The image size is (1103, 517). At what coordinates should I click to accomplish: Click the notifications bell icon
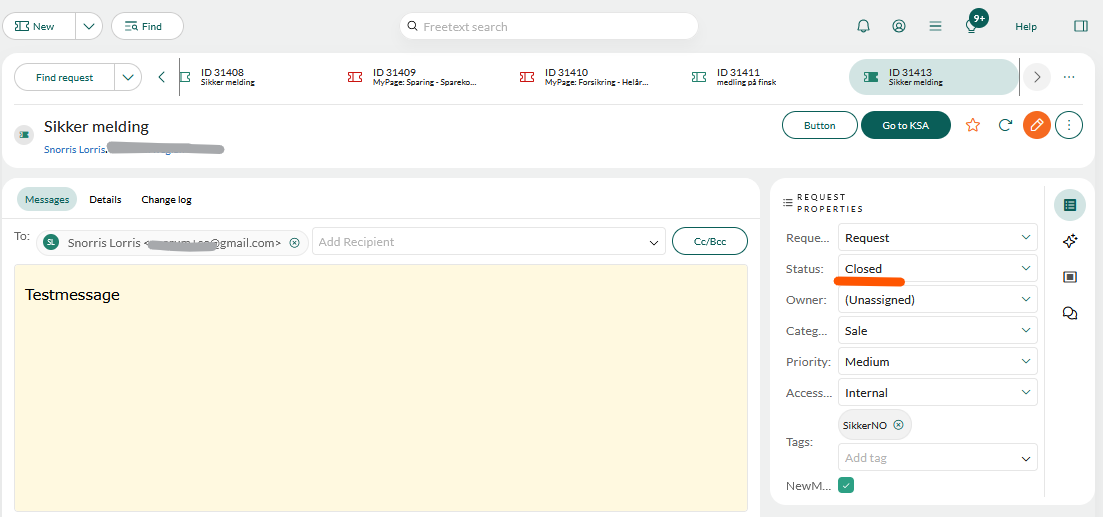pyautogui.click(x=863, y=26)
